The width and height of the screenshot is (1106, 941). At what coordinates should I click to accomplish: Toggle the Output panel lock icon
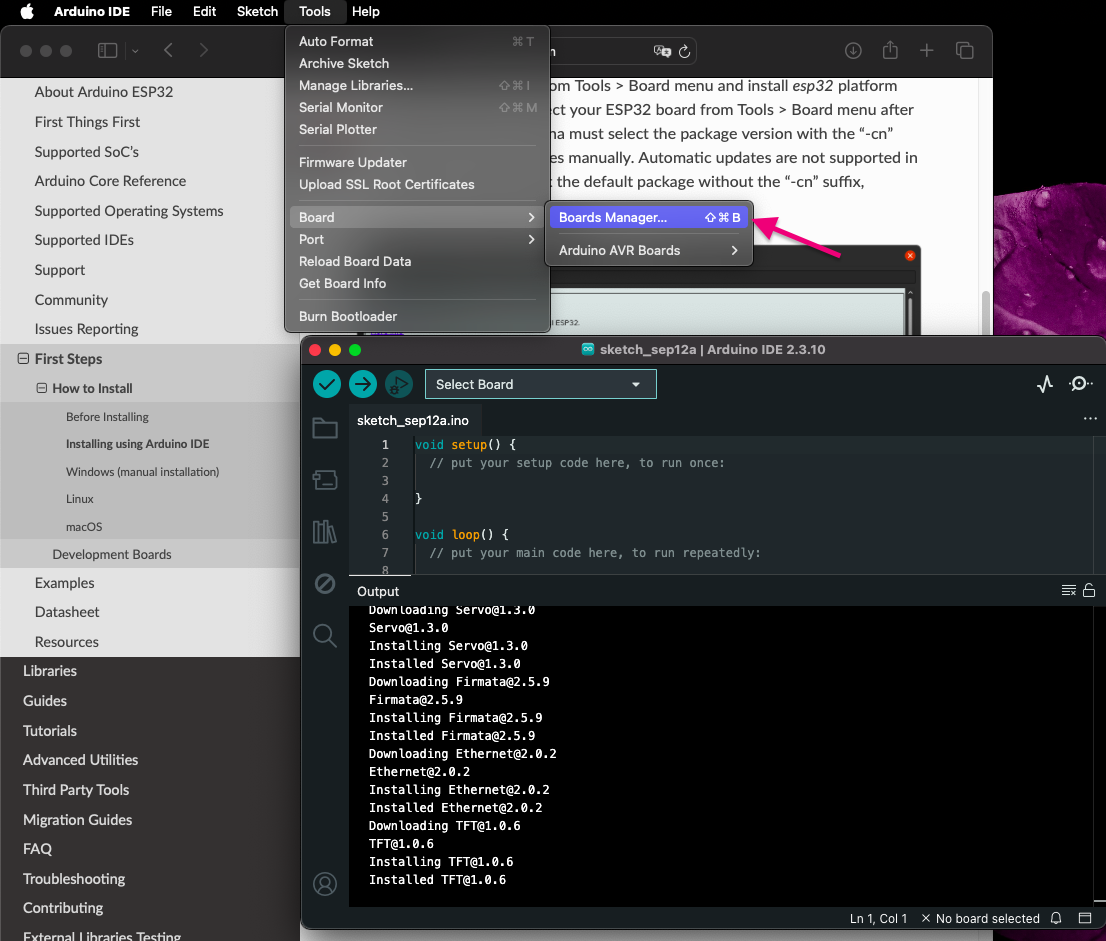(x=1089, y=590)
